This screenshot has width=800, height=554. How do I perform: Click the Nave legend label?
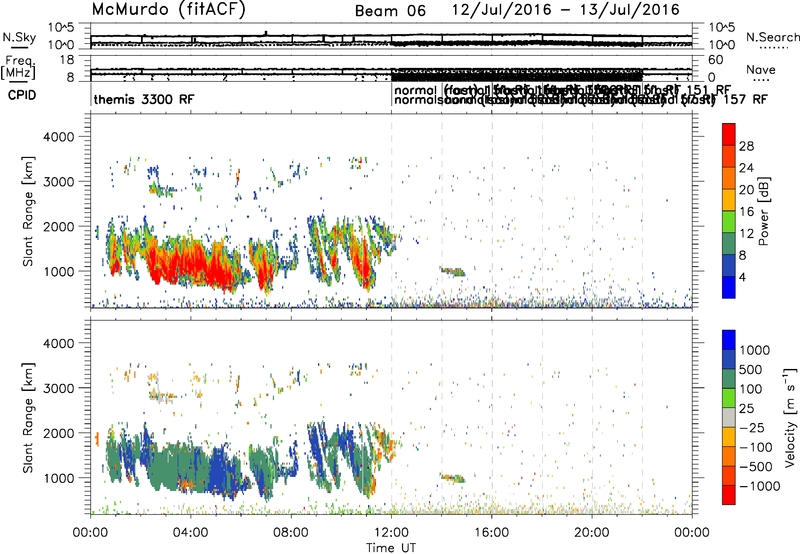click(x=761, y=70)
